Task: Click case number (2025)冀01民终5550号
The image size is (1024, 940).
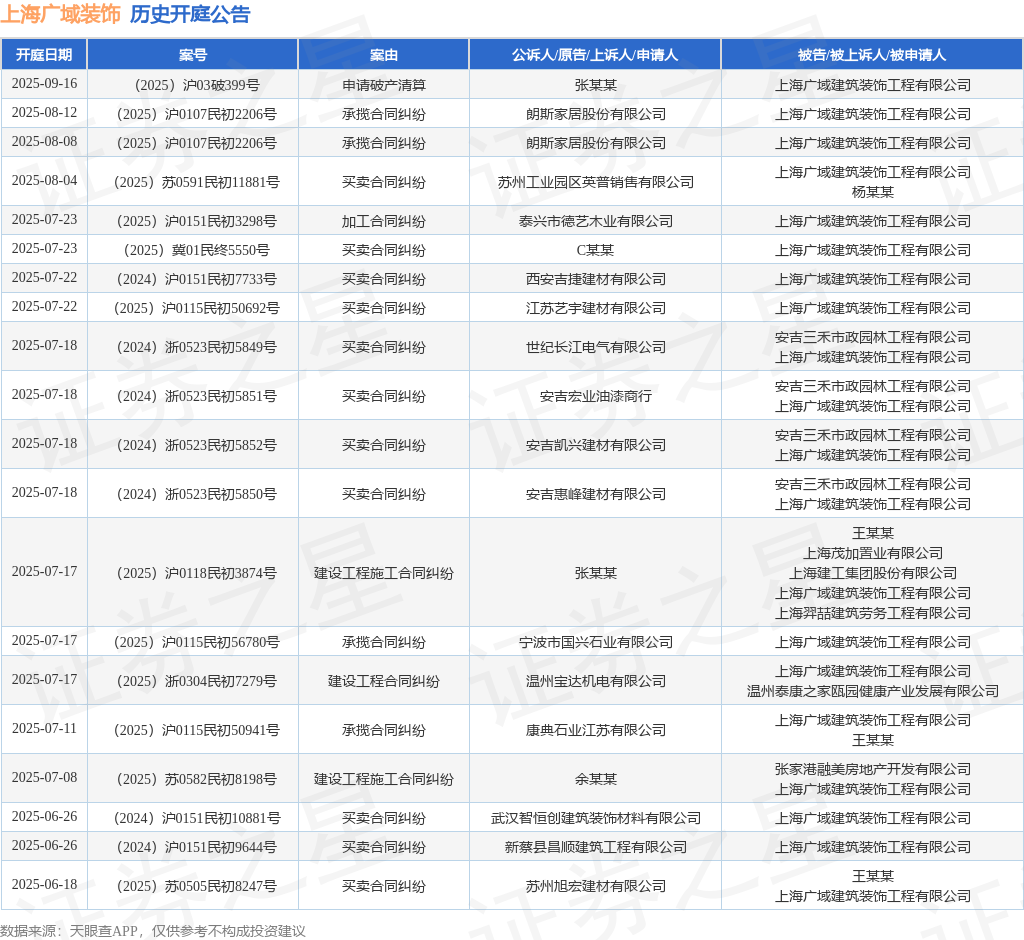Action: pos(197,250)
